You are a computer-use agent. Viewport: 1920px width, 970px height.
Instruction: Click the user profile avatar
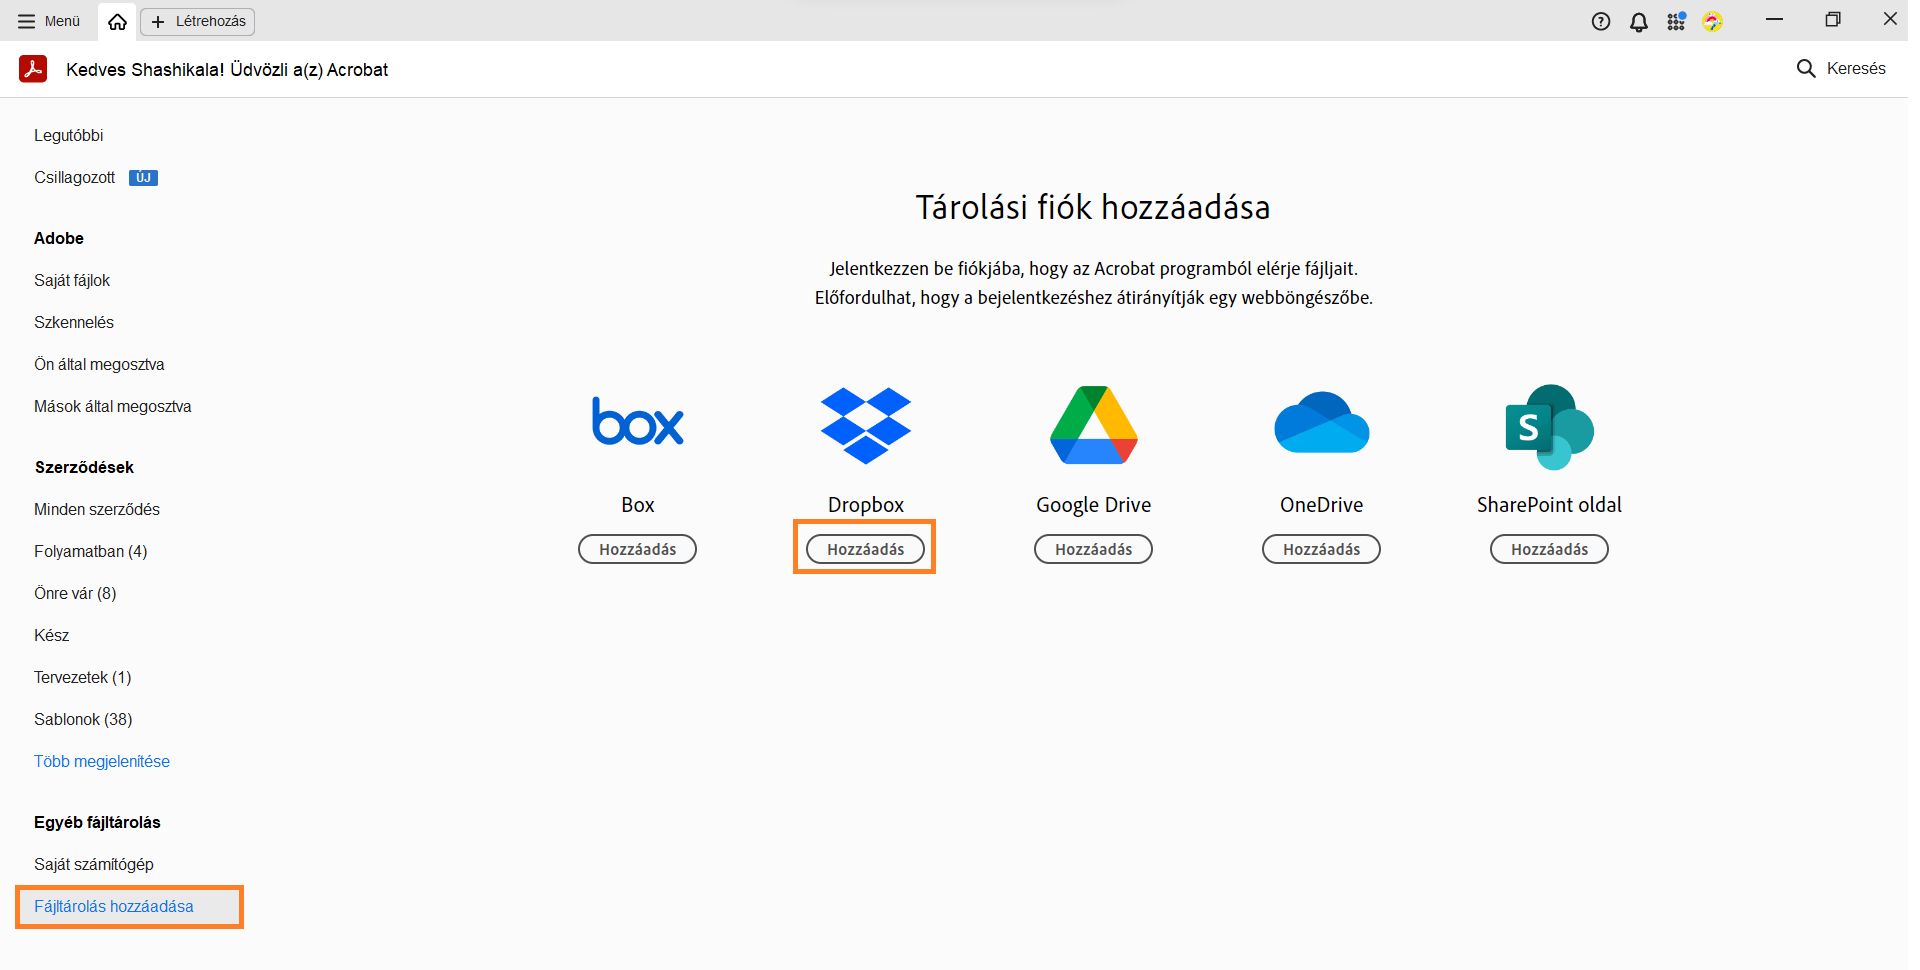pos(1714,20)
